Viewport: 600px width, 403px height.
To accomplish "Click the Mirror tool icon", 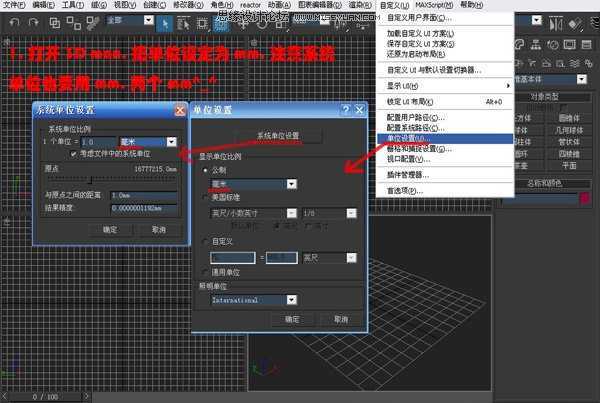I will pyautogui.click(x=555, y=24).
